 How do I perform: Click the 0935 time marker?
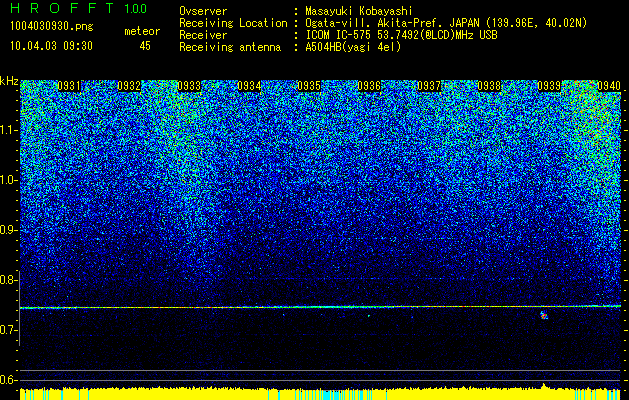309,86
